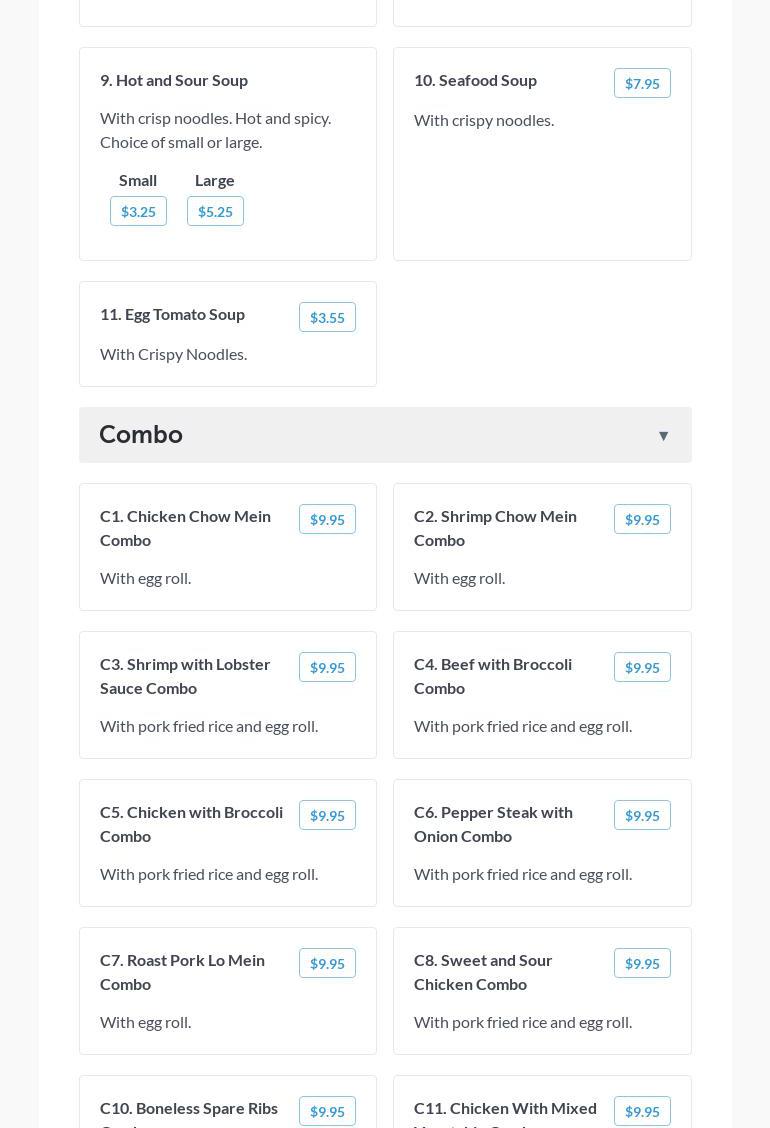Image resolution: width=770 pixels, height=1128 pixels.
Task: Click C11 Chicken With Mixed Vegetable price
Action: [x=642, y=1111]
